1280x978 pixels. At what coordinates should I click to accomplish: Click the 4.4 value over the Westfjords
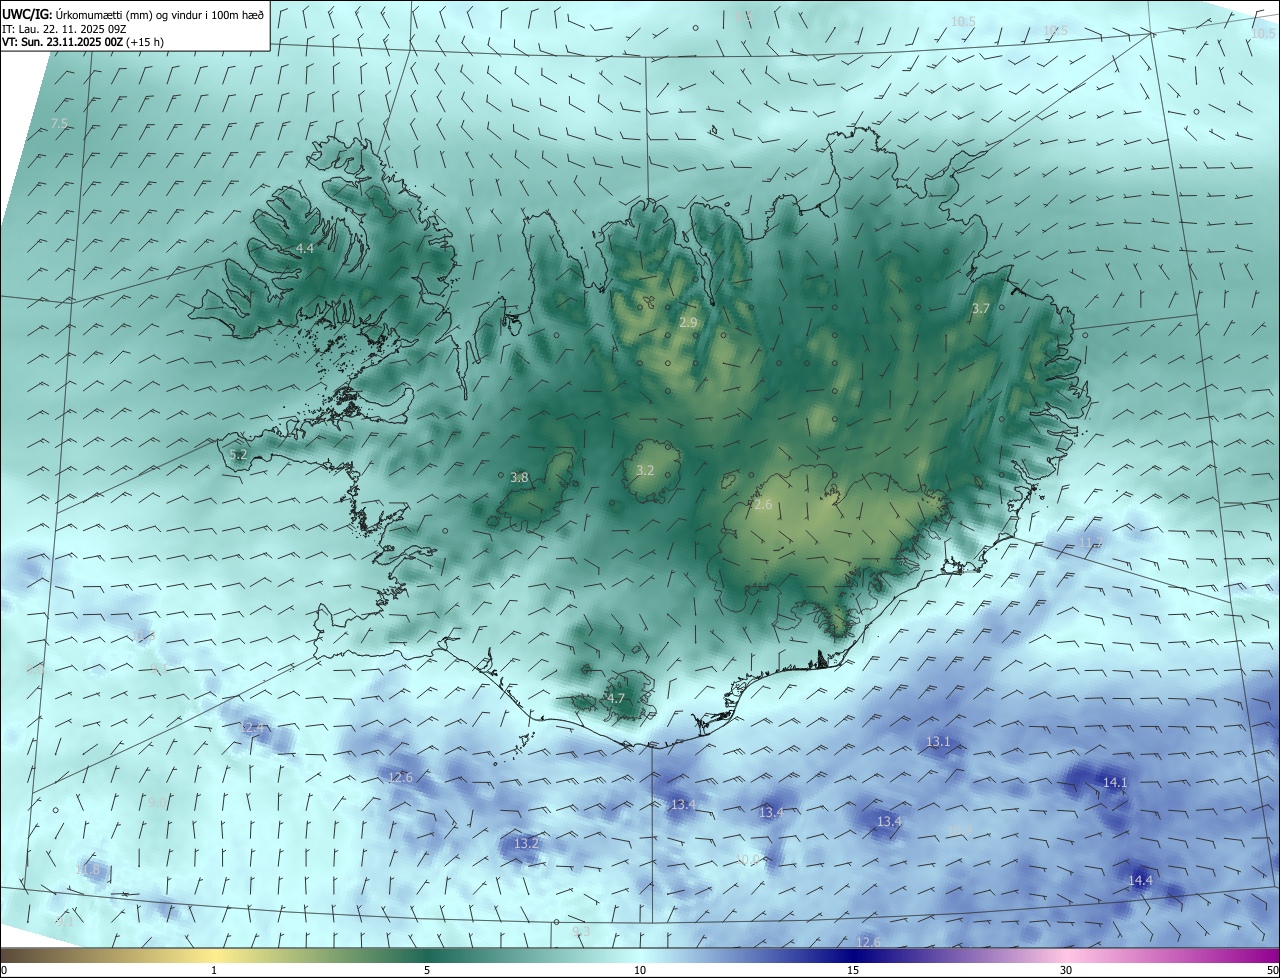[304, 248]
